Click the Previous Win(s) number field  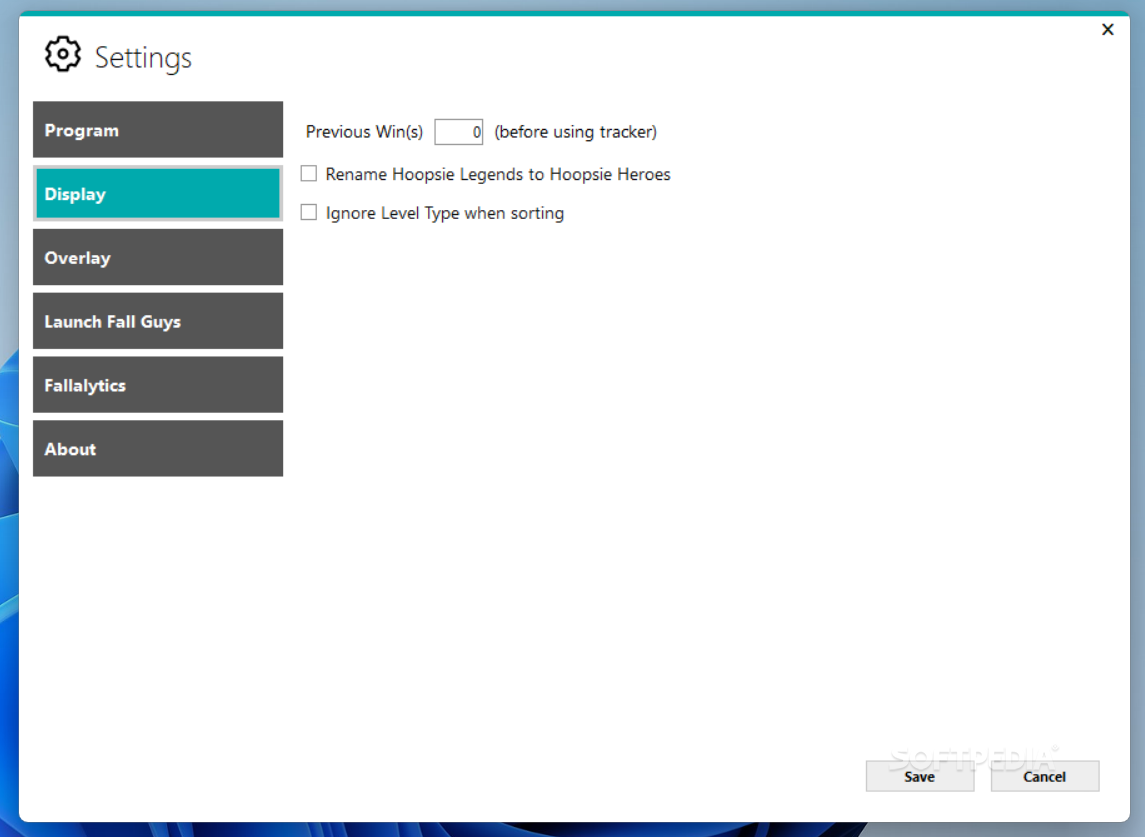pos(459,132)
